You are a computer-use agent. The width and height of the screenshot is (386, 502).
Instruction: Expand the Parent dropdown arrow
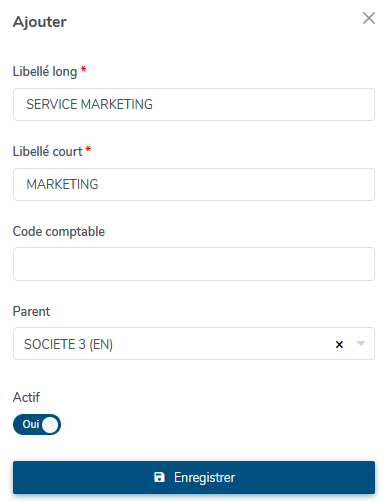point(361,343)
